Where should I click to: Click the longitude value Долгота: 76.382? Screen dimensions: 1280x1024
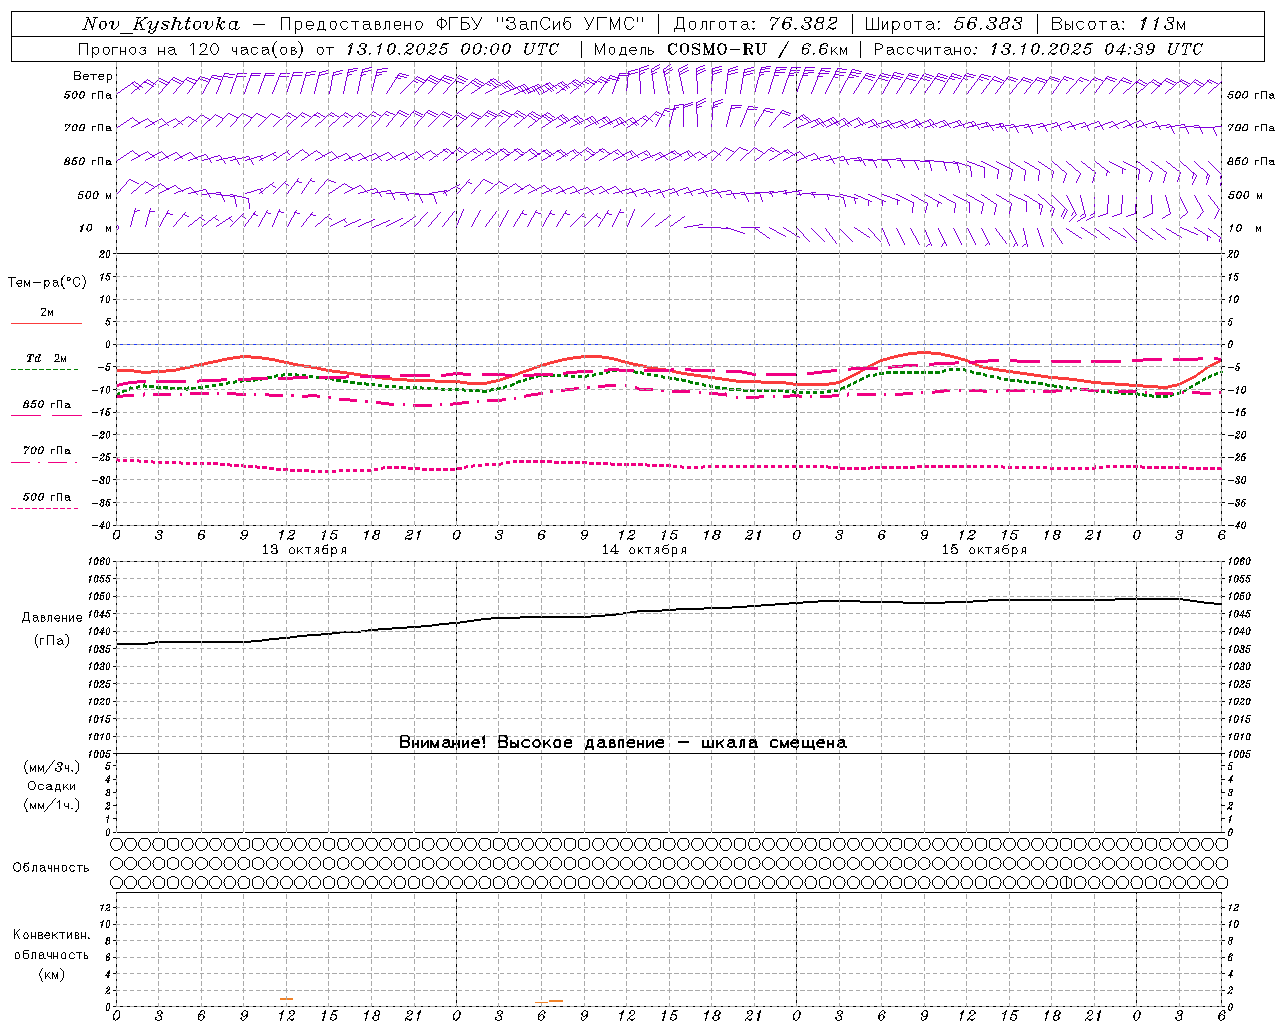(x=755, y=24)
